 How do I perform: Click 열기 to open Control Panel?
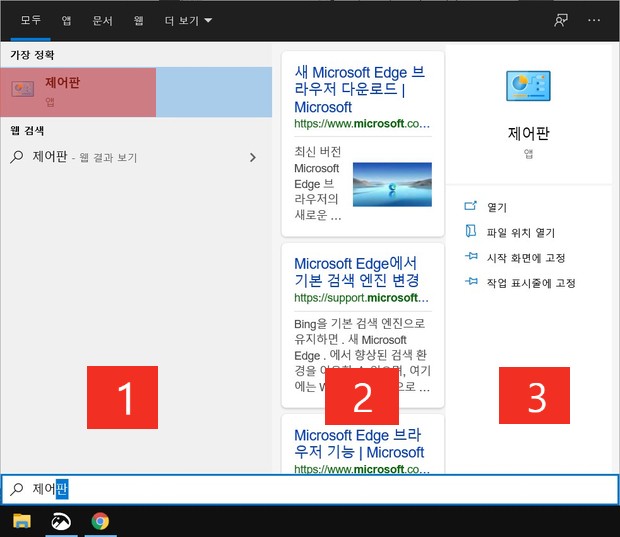[x=497, y=207]
